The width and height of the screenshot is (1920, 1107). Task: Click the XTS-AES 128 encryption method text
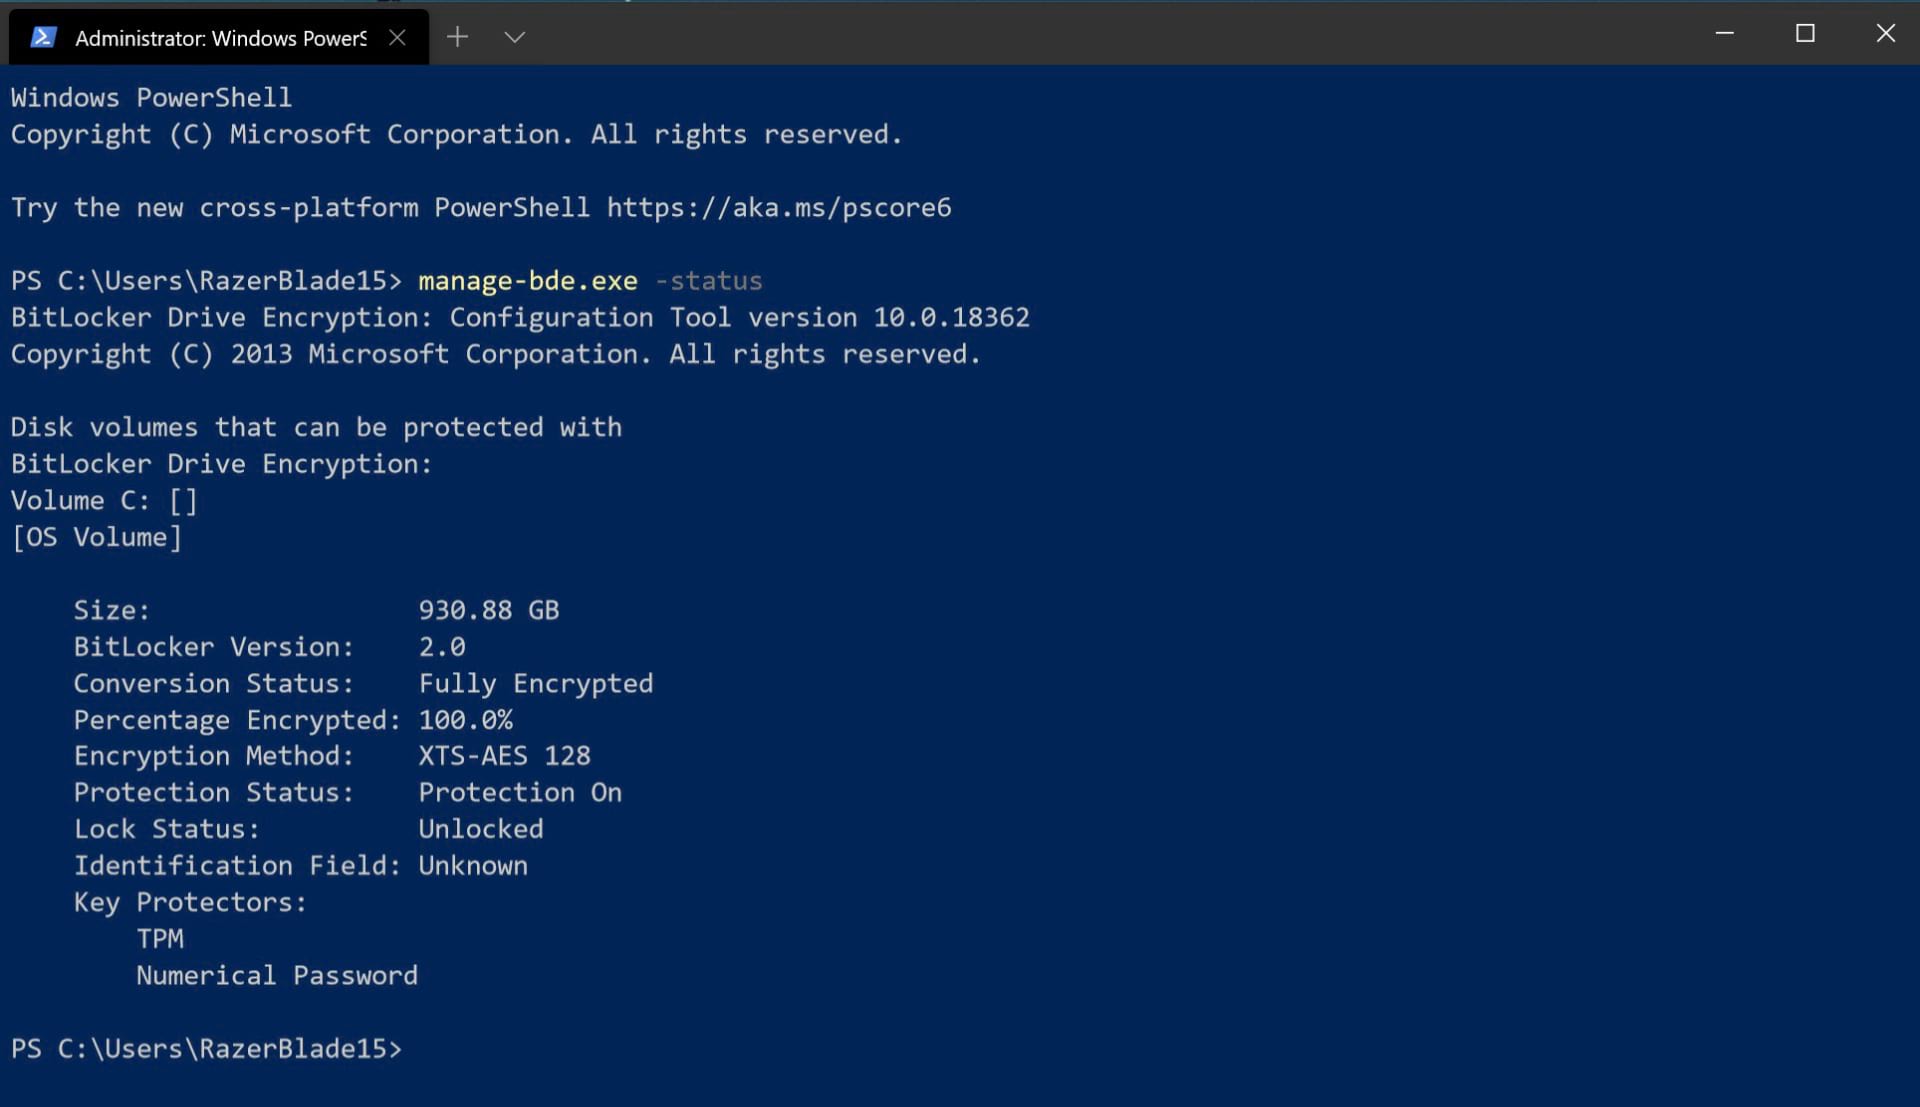(505, 755)
